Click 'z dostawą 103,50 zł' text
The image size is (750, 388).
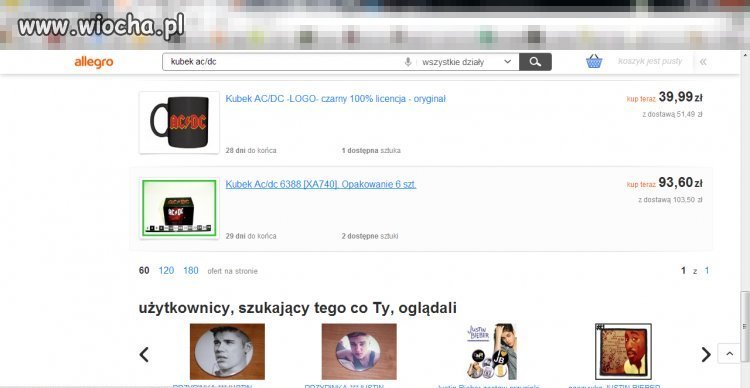click(x=670, y=200)
